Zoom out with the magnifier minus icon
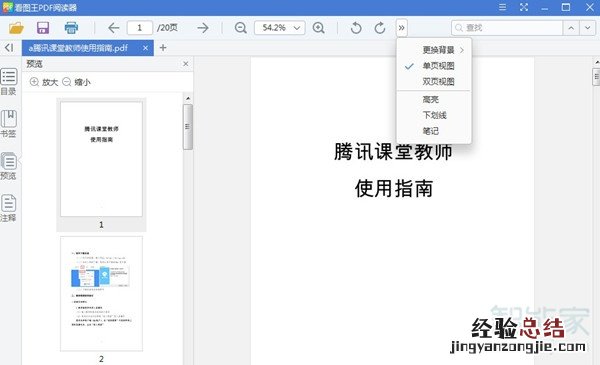 (241, 28)
